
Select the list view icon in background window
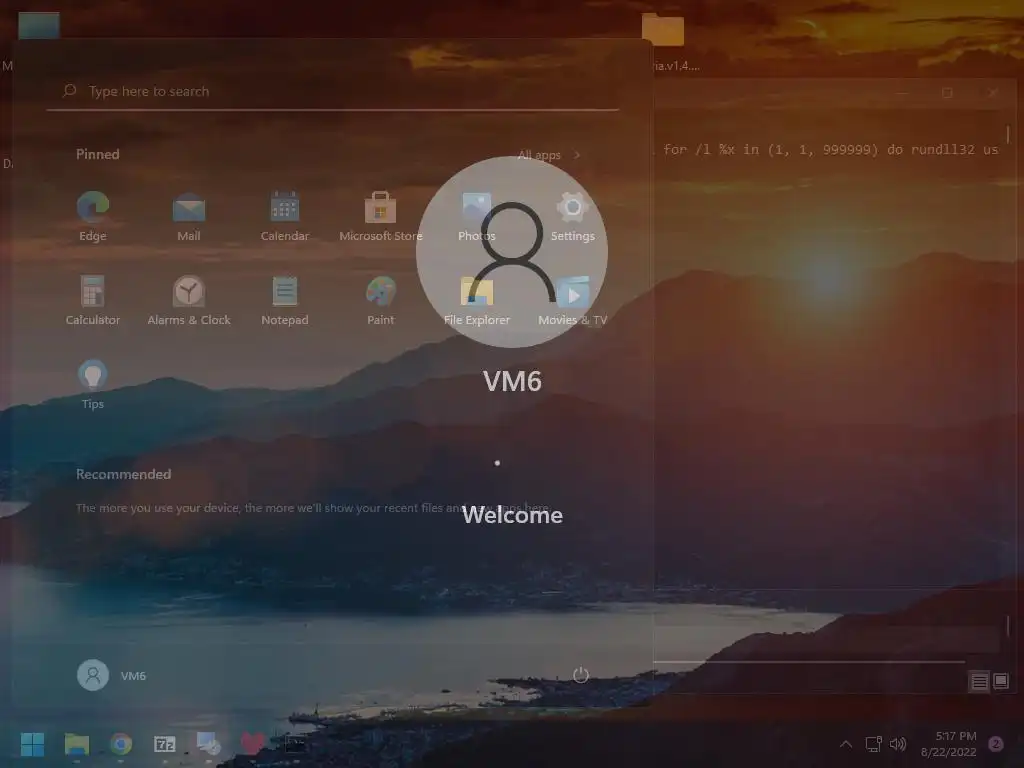[979, 682]
